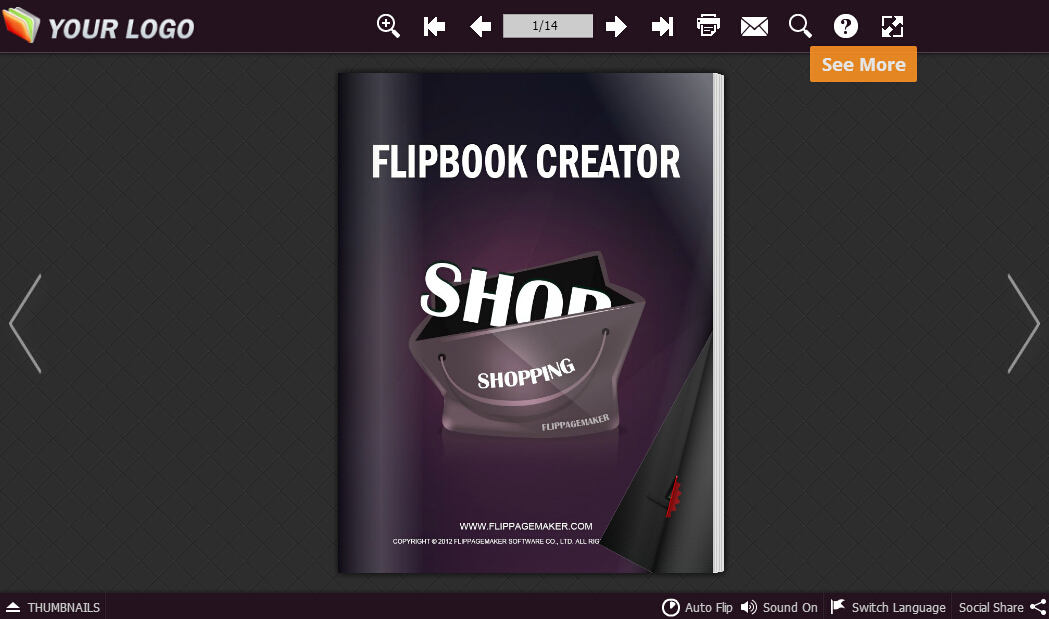Click the WWW.FLIPPAGEMAKER.COM text on cover
The height and width of the screenshot is (619, 1049).
526,526
